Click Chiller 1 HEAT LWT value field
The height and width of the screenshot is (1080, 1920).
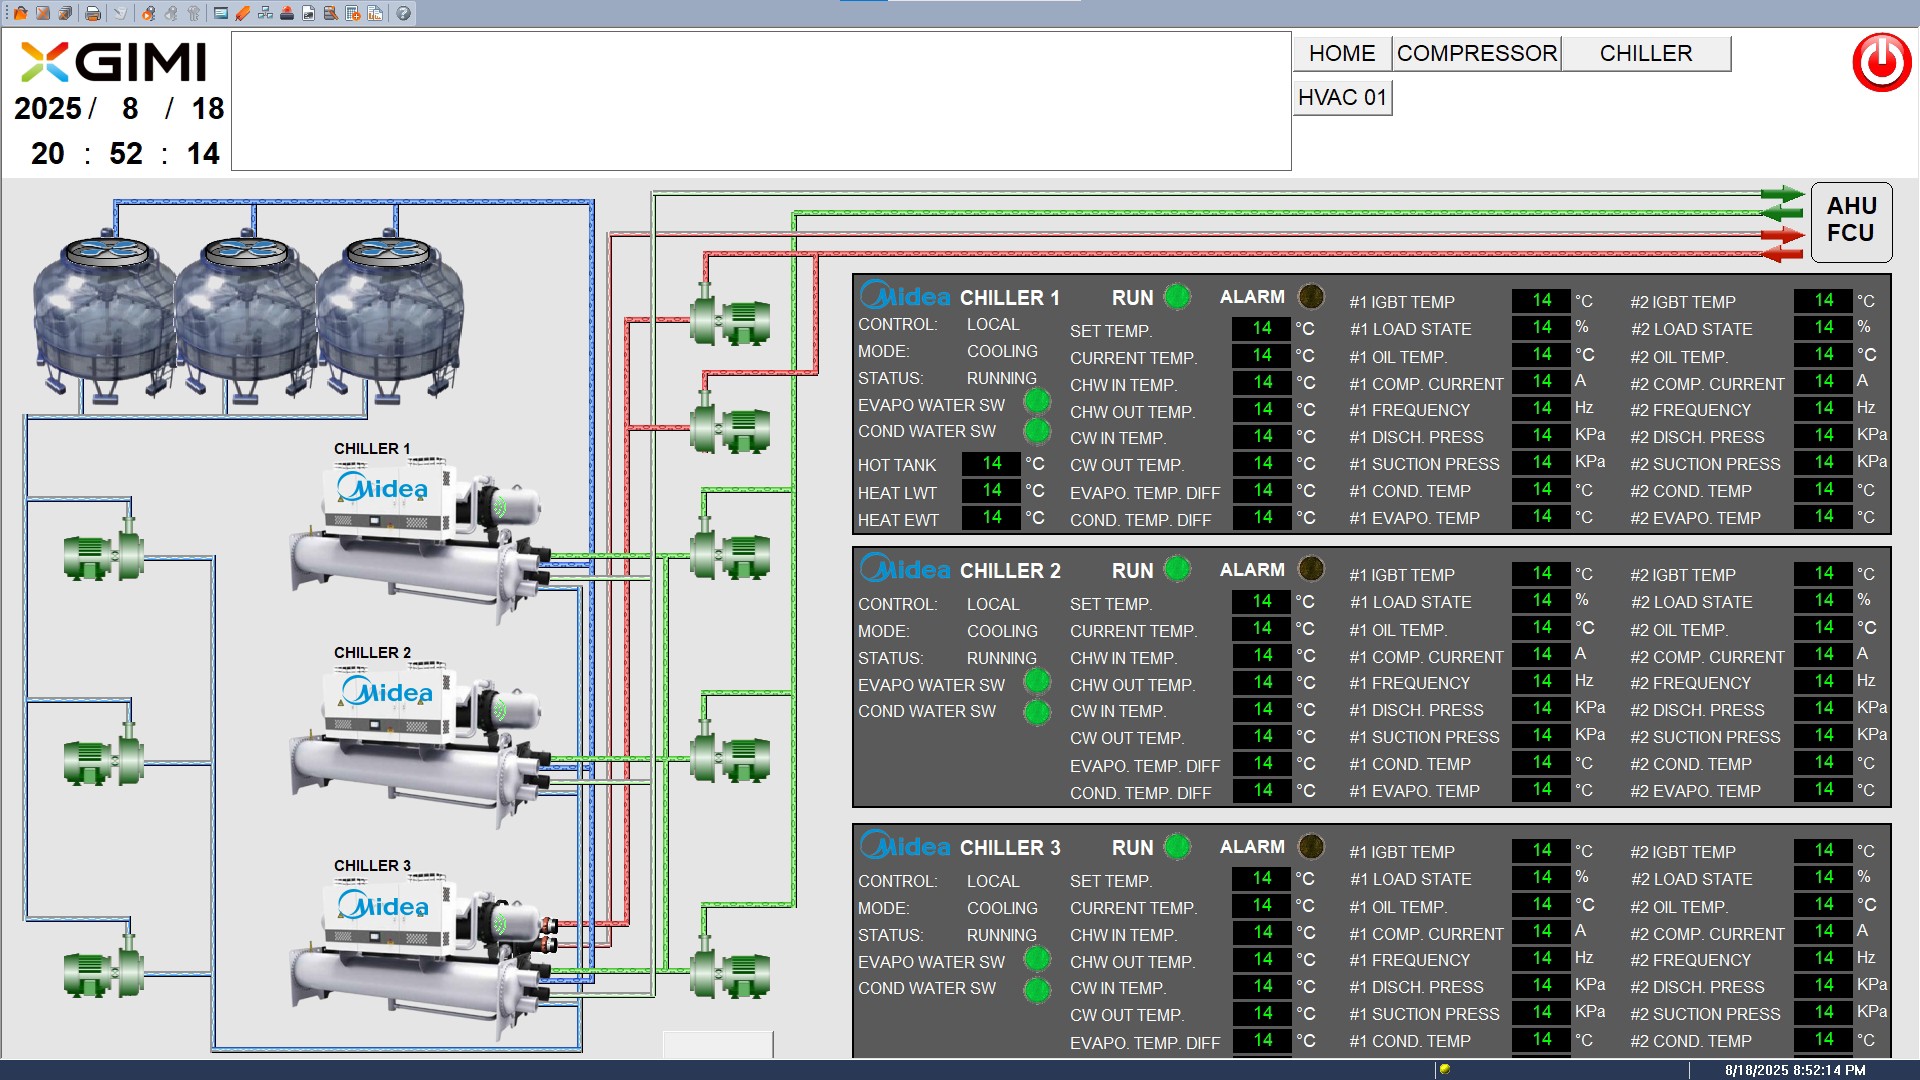click(991, 491)
